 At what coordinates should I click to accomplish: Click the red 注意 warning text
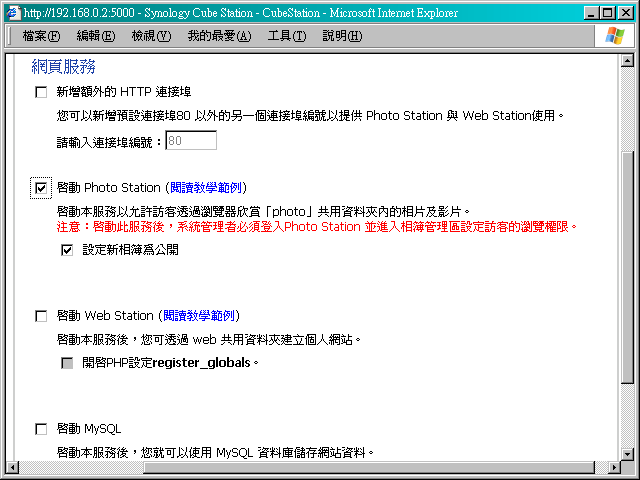317,227
